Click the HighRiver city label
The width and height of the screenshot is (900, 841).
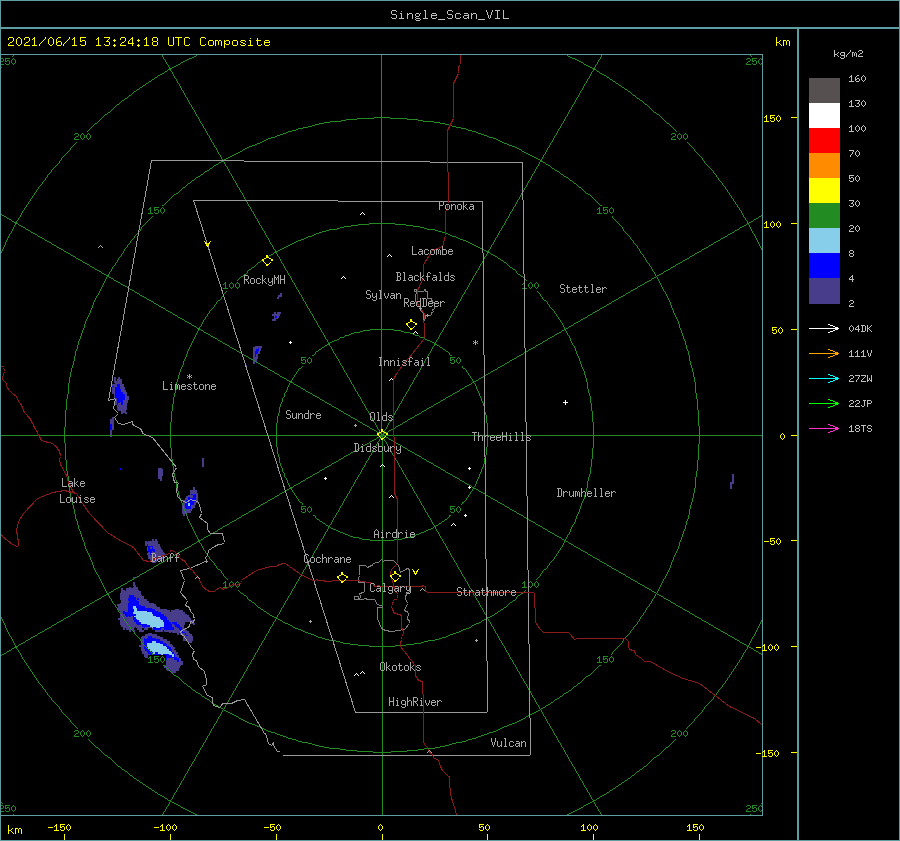tap(415, 702)
